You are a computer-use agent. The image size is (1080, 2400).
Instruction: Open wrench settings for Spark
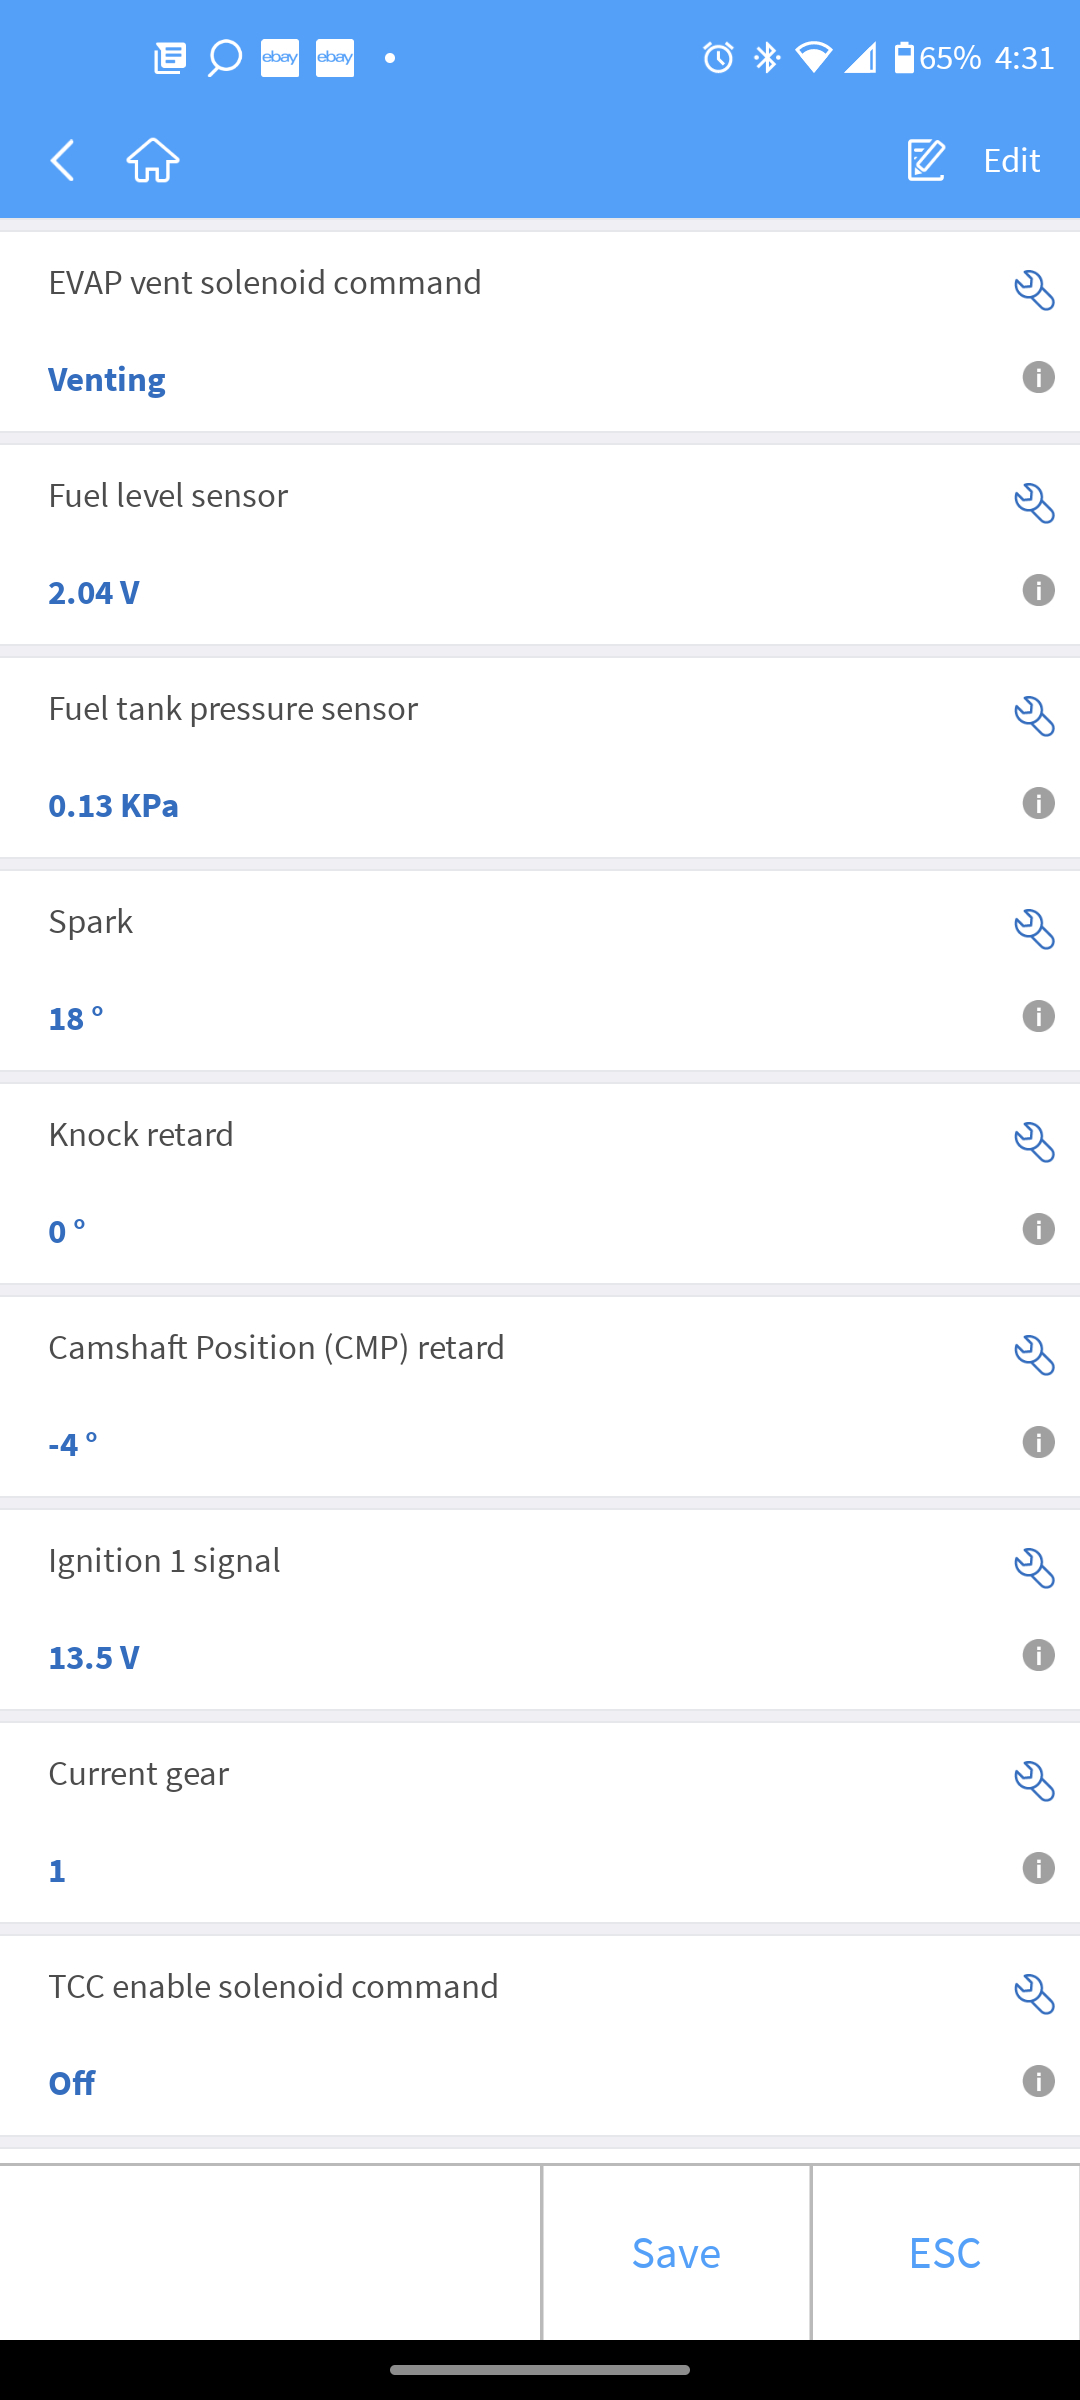pos(1034,930)
